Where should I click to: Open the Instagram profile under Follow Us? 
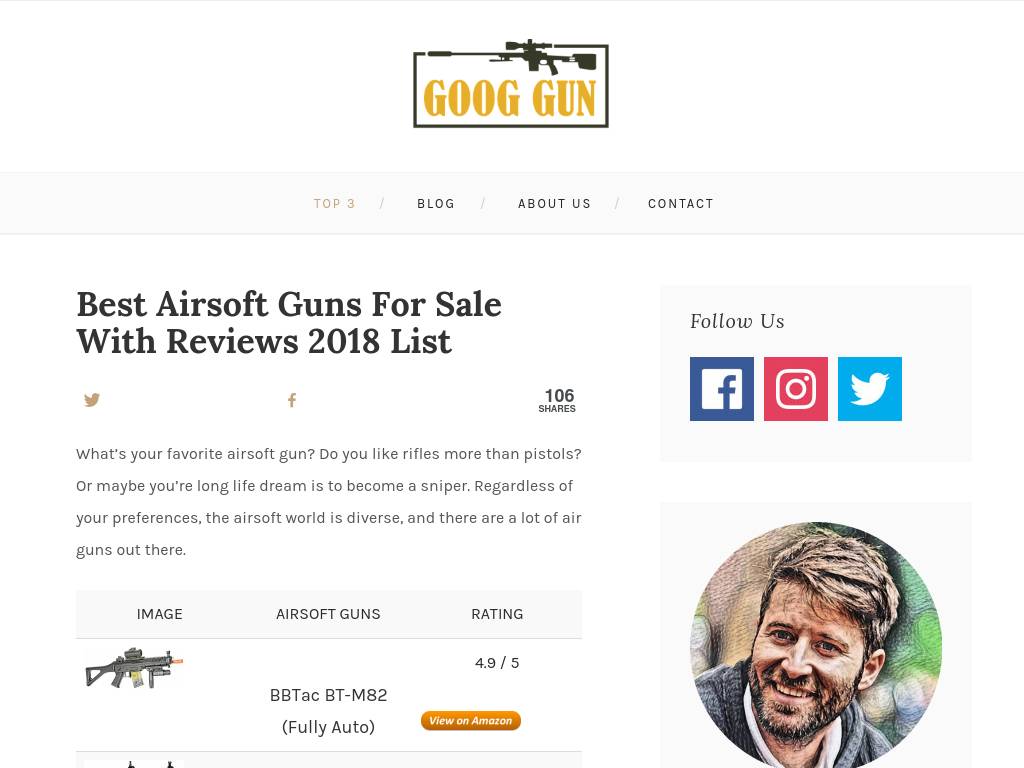(795, 389)
